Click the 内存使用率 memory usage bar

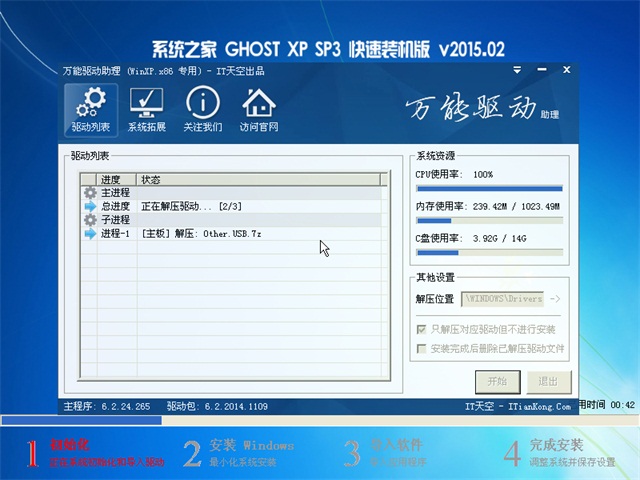click(489, 220)
